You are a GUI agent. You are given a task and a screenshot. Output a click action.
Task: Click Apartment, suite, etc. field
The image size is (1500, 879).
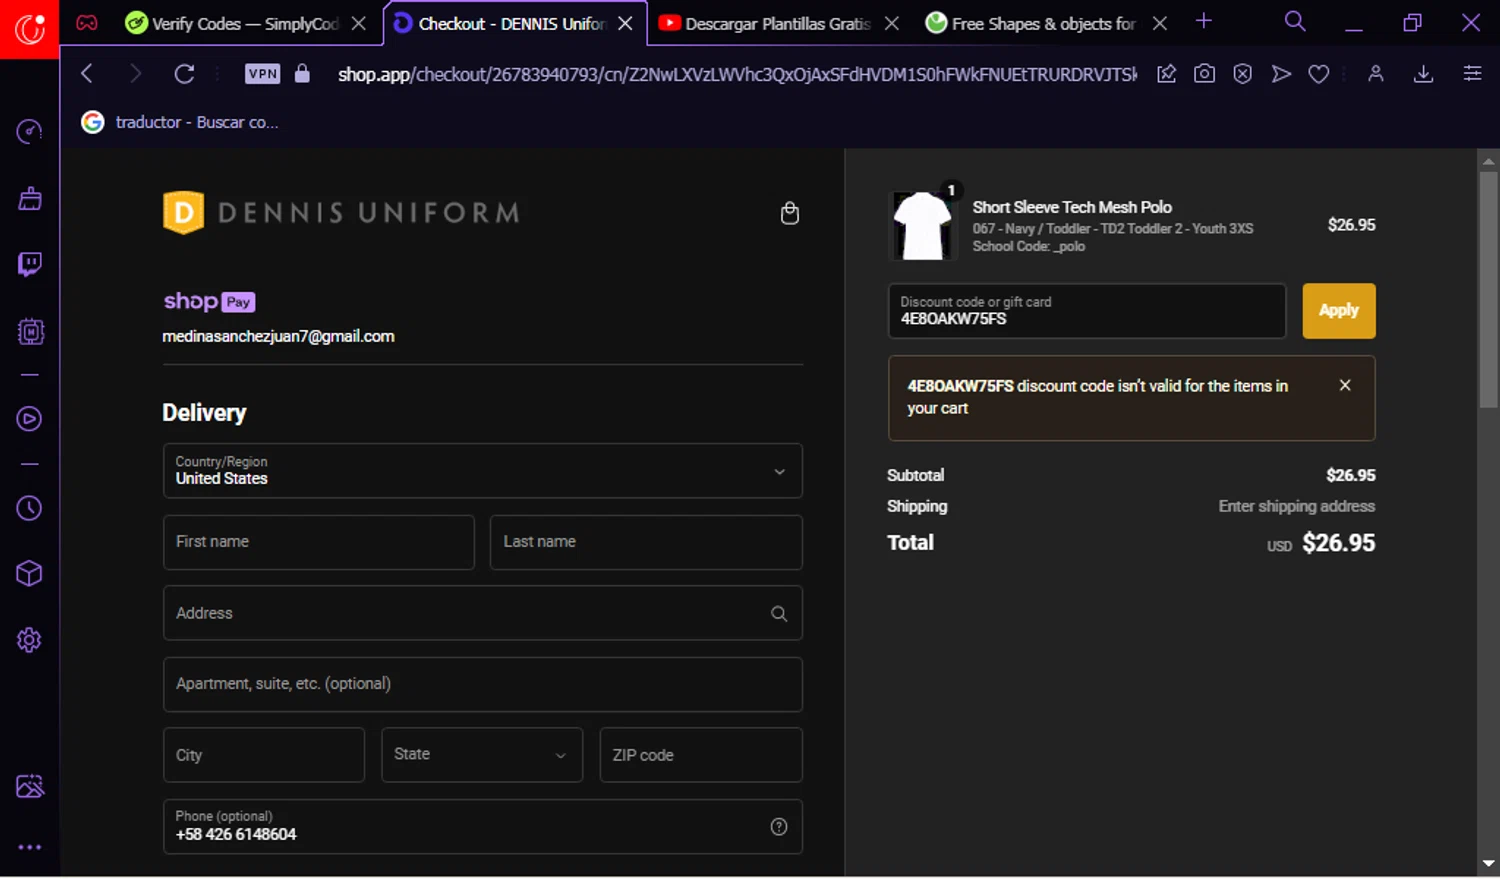point(482,684)
